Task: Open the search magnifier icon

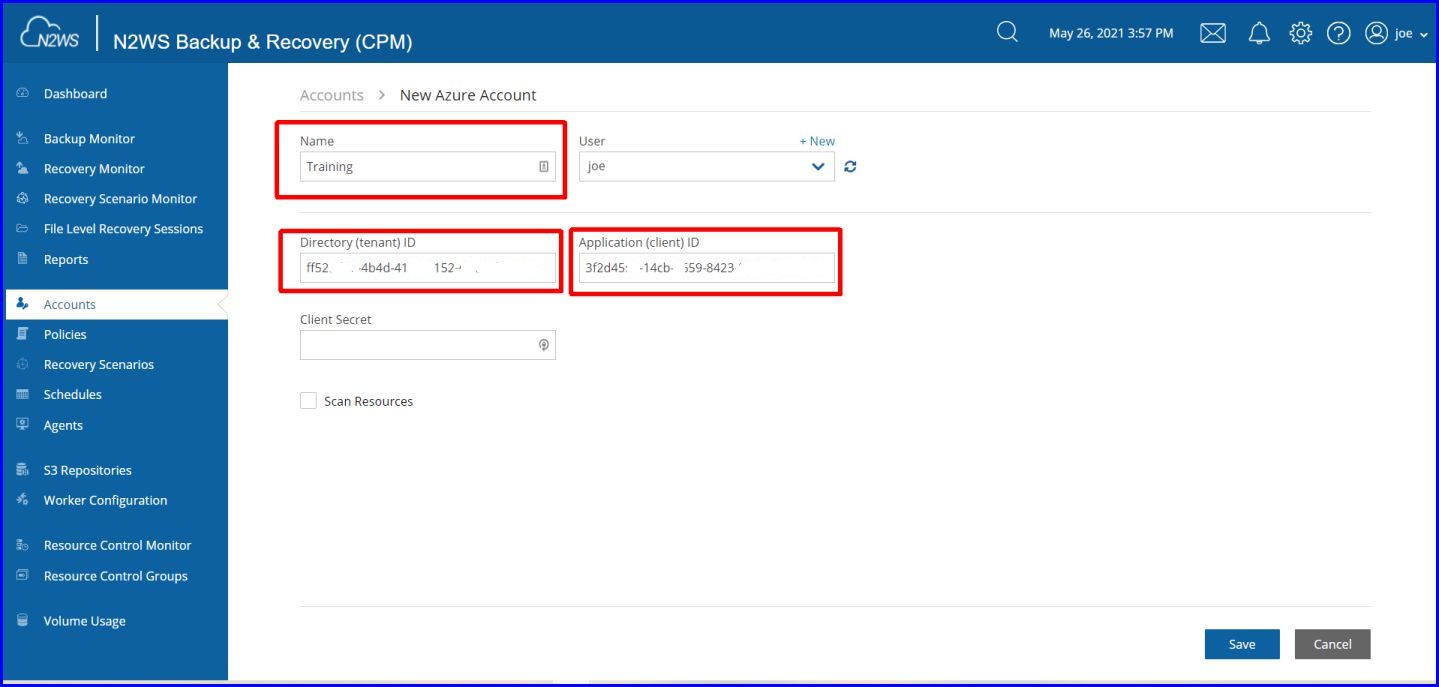Action: point(1007,33)
